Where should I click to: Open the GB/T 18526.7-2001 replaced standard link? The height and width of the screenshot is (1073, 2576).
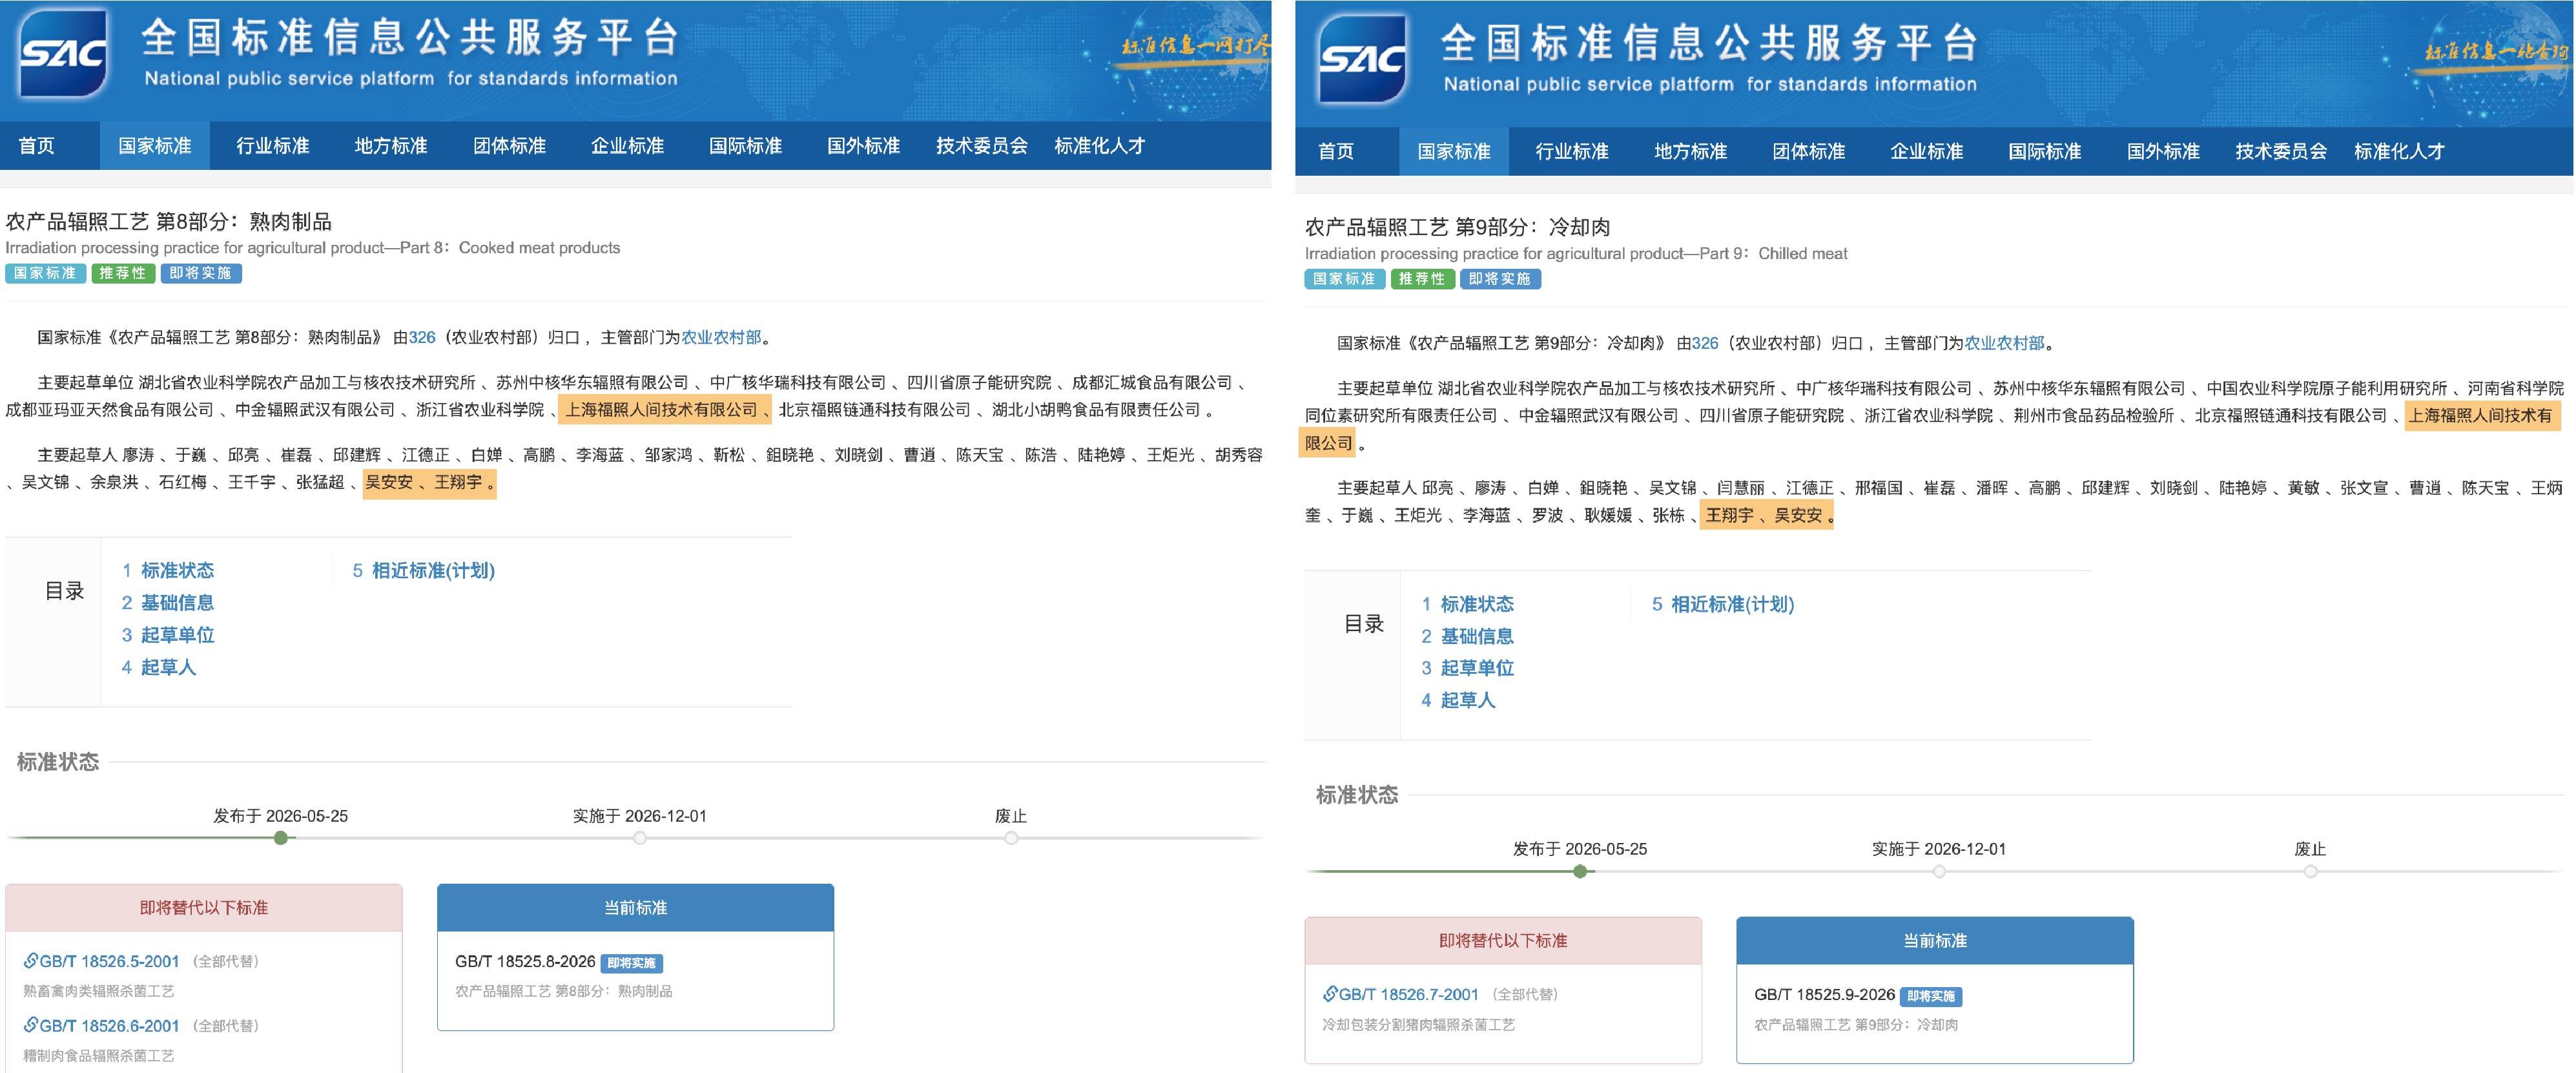pos(1408,995)
